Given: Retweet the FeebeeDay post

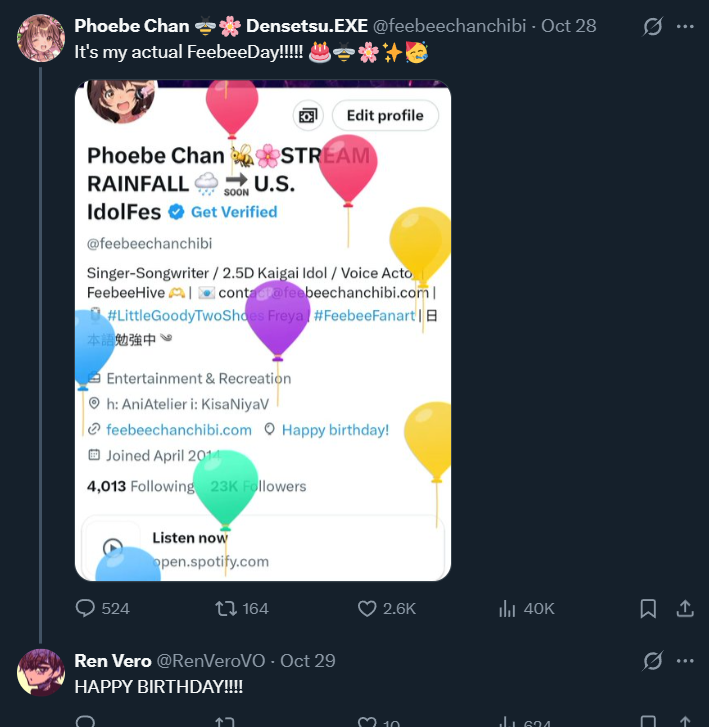Looking at the screenshot, I should point(227,608).
